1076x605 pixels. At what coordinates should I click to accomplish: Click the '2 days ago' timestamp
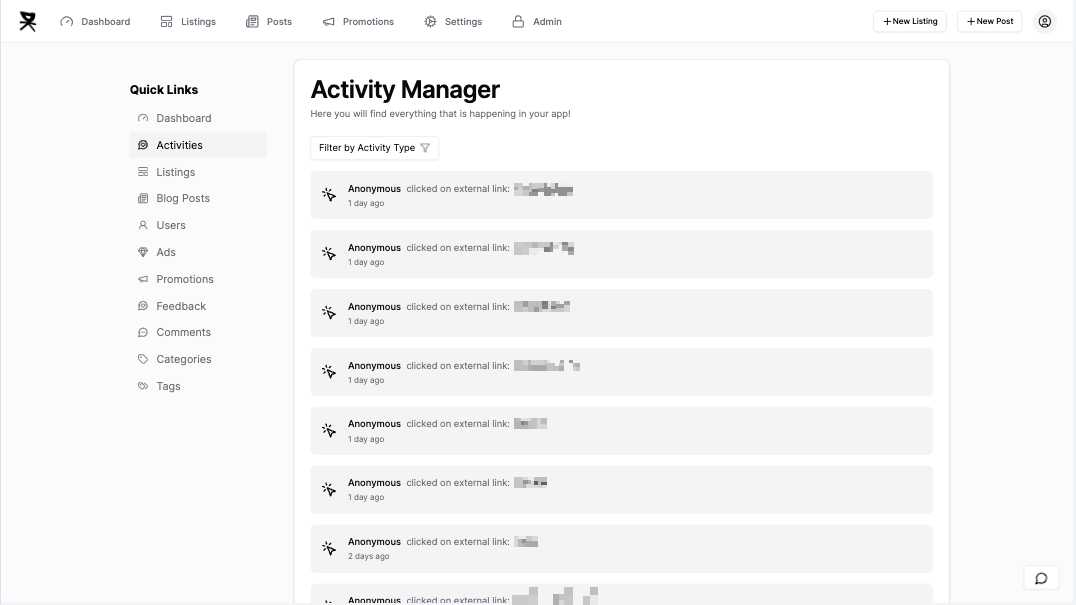(369, 556)
